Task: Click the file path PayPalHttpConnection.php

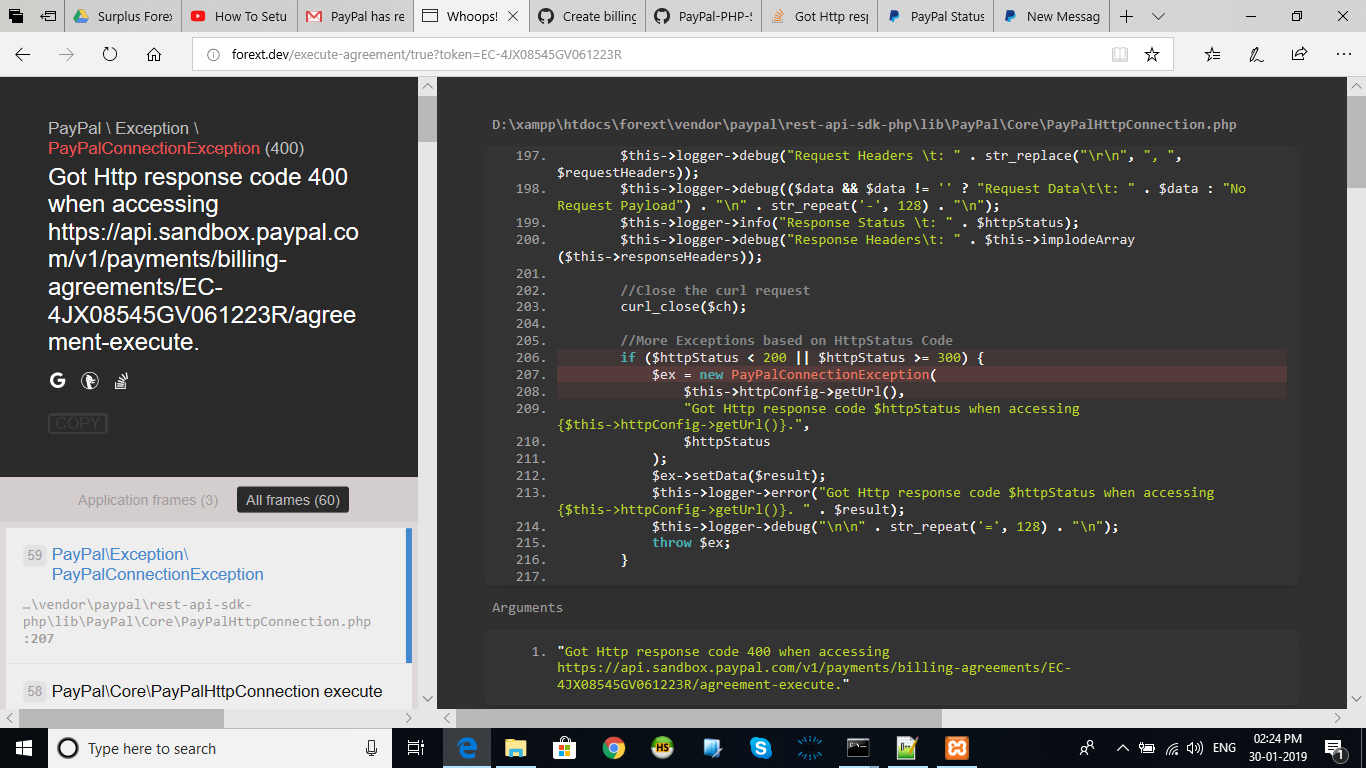Action: point(864,125)
